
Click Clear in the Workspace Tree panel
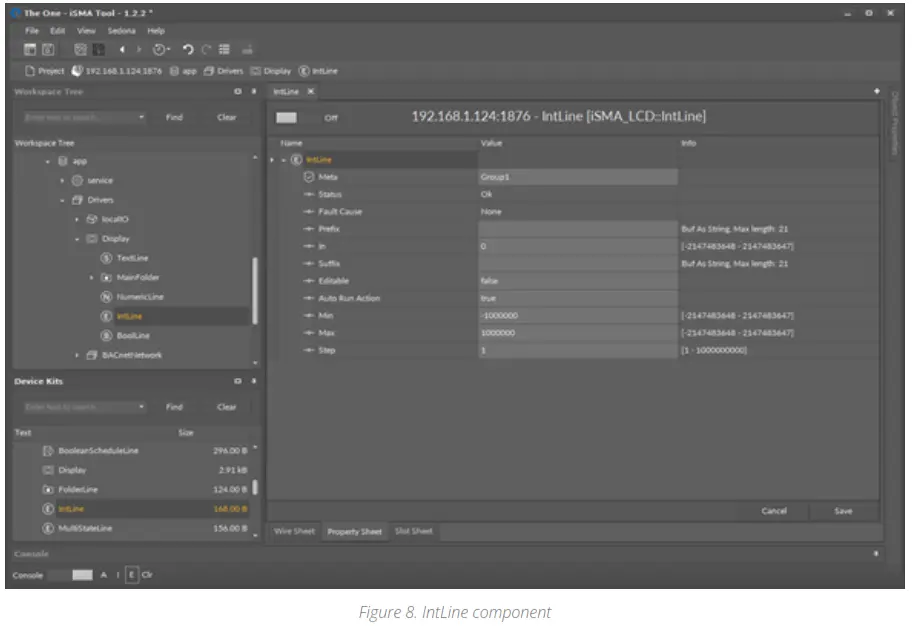click(227, 117)
